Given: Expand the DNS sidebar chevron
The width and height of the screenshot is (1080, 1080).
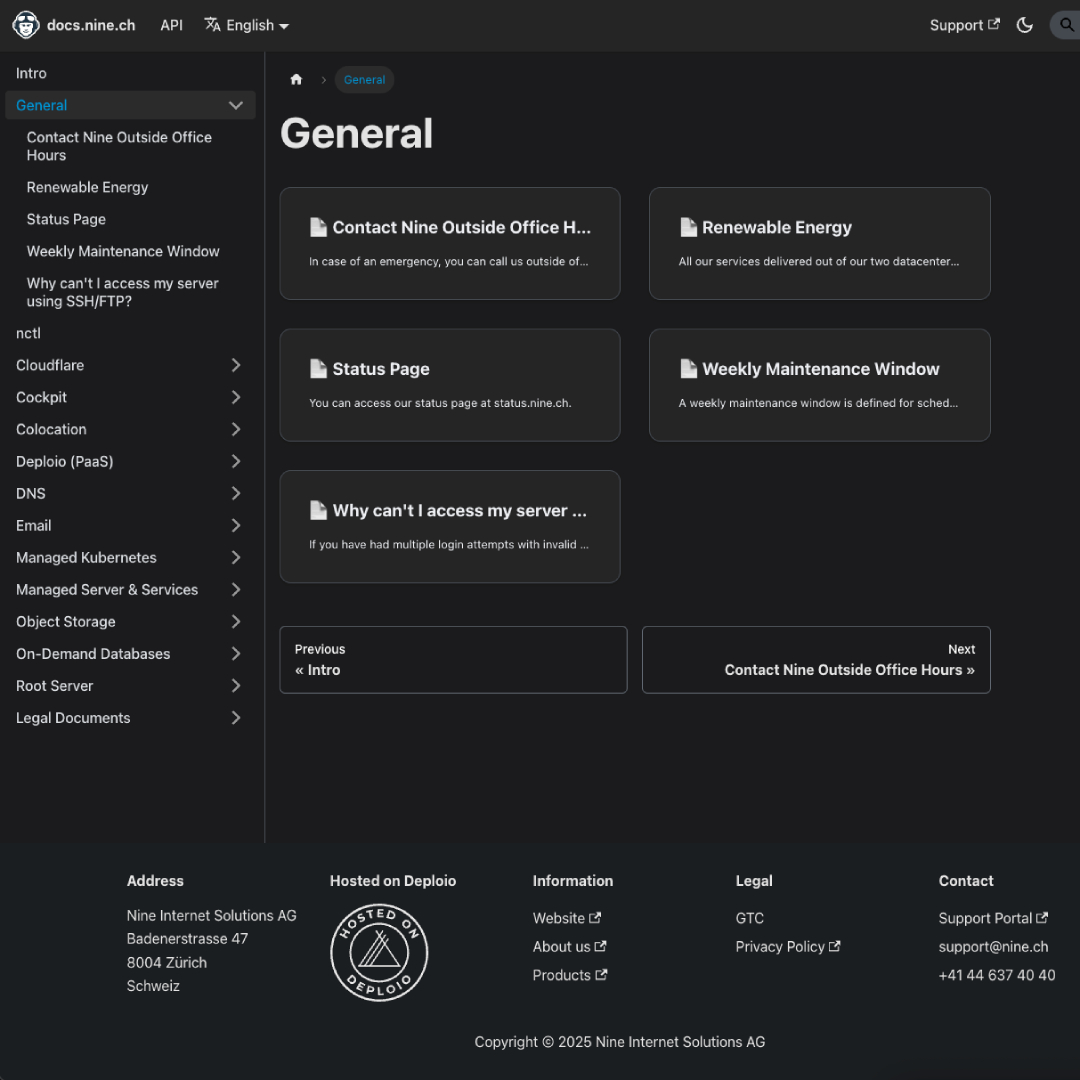Looking at the screenshot, I should [x=236, y=493].
